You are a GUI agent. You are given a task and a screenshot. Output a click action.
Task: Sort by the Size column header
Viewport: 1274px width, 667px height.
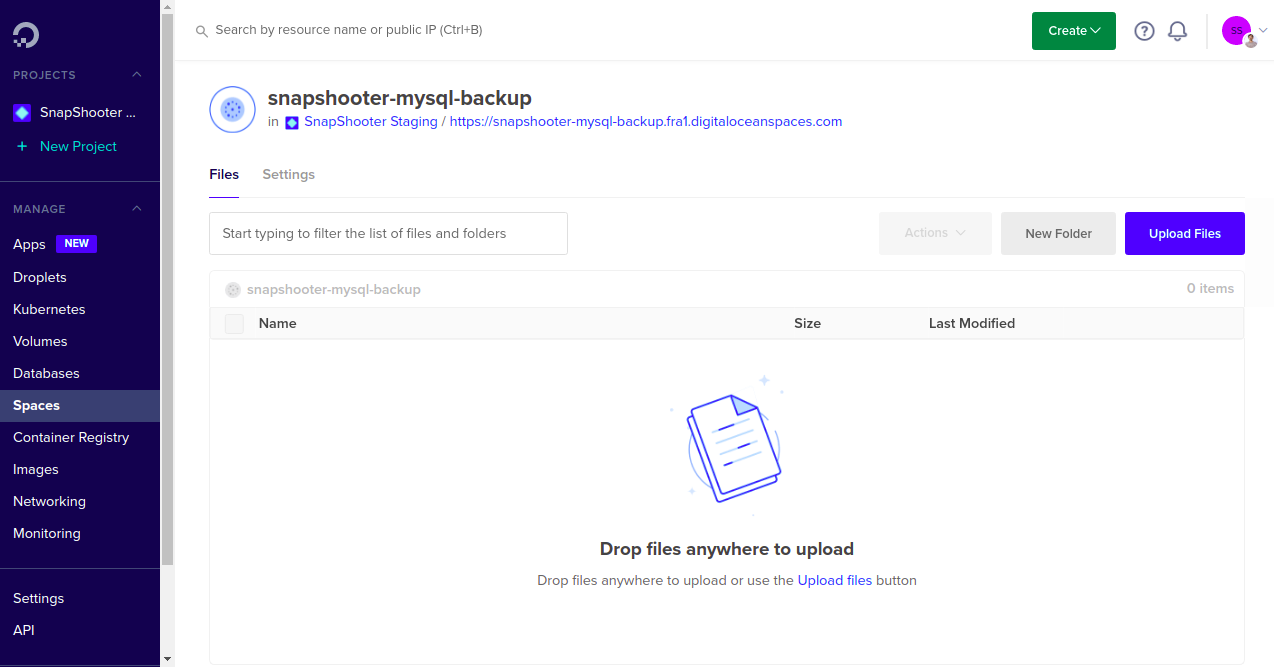coord(807,323)
